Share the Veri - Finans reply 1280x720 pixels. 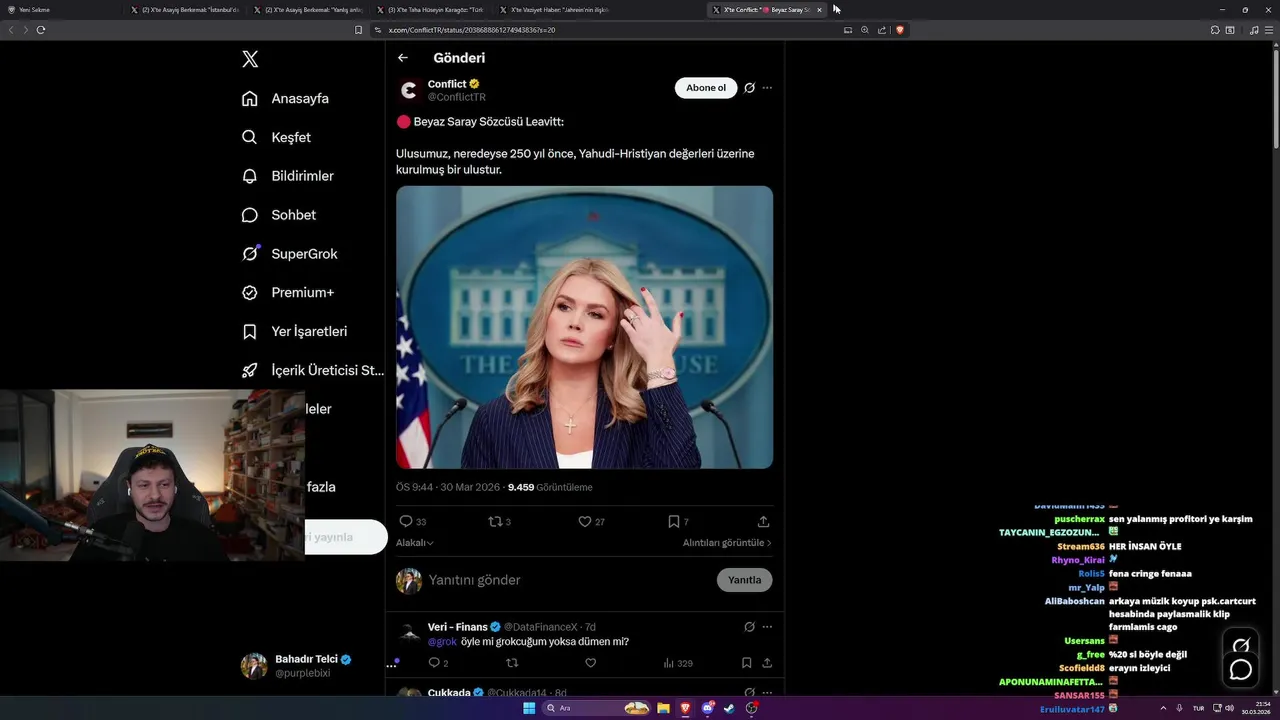point(767,663)
